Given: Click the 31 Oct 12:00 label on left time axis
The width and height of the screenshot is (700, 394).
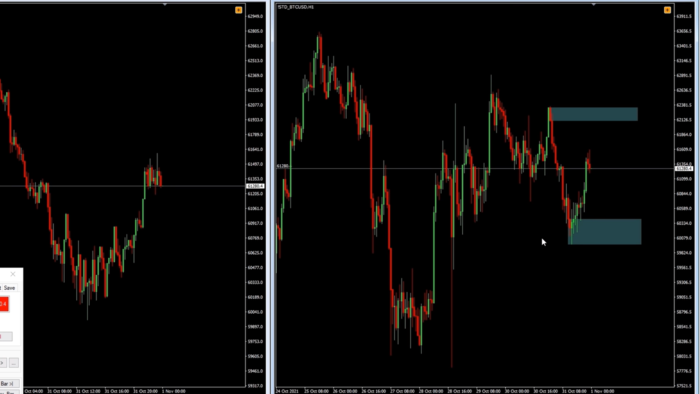Looking at the screenshot, I should point(88,391).
